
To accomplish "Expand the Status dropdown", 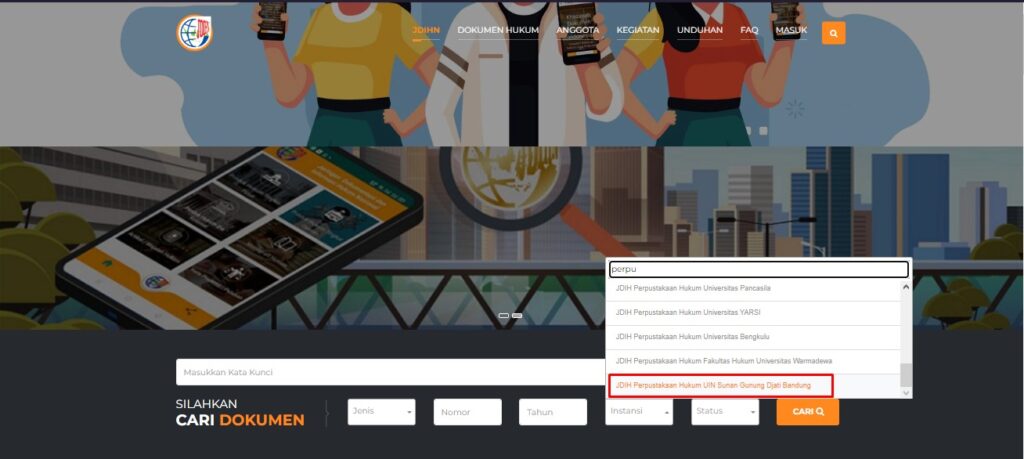I will click(724, 411).
